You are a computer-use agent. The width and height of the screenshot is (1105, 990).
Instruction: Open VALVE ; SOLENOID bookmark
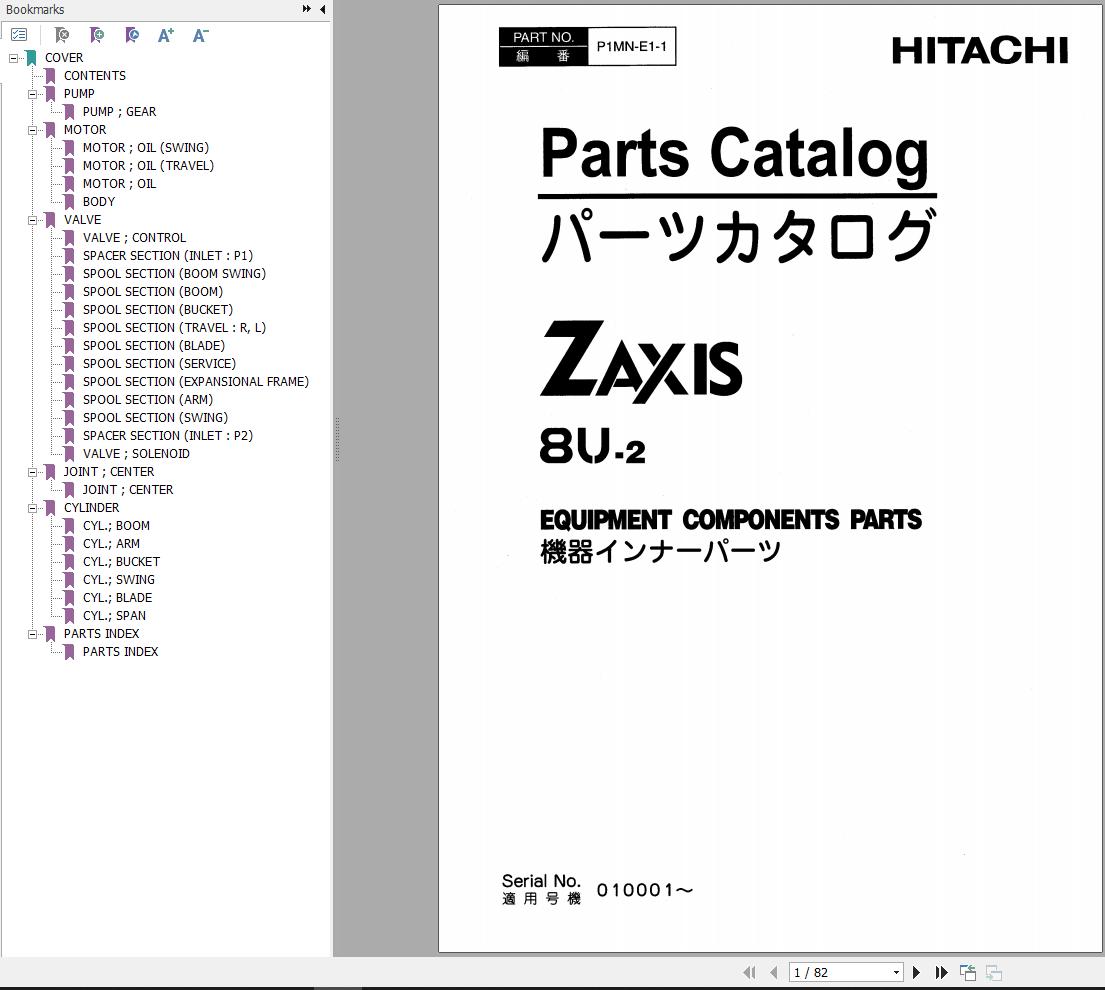(x=136, y=454)
